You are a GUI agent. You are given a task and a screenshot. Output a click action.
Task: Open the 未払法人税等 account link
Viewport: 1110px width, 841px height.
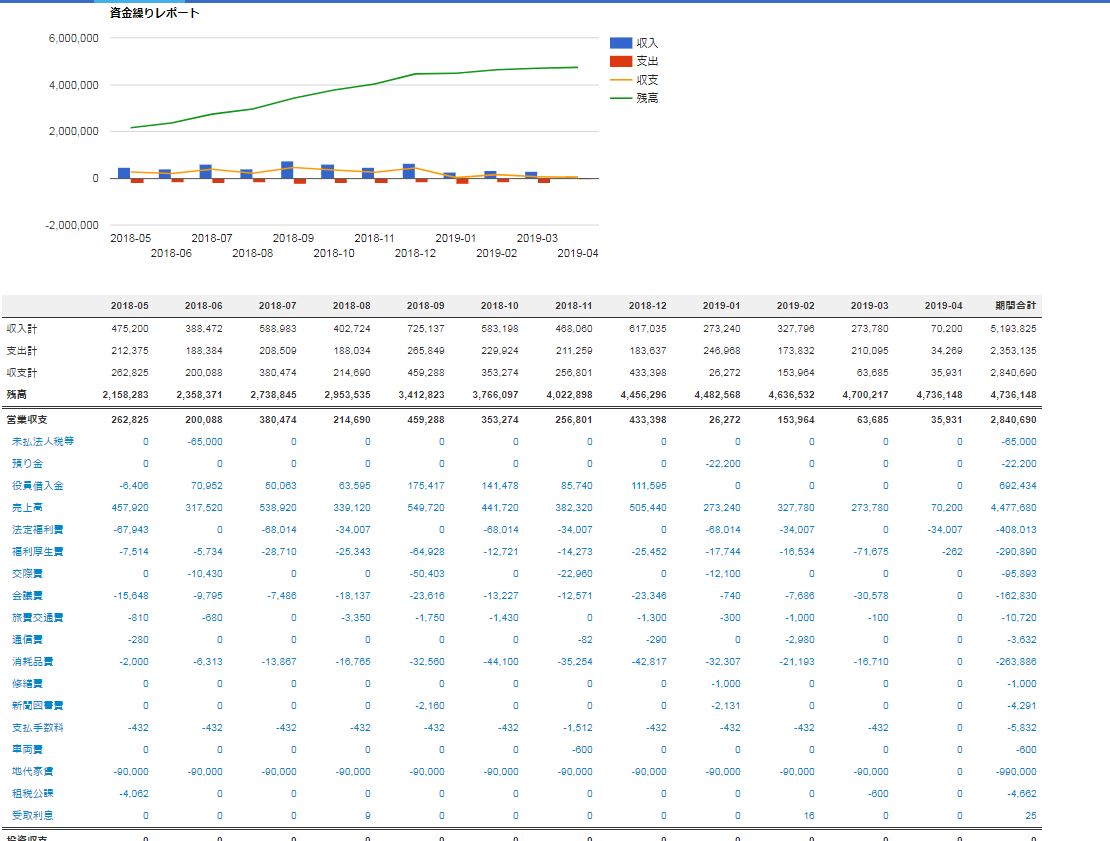coord(42,441)
